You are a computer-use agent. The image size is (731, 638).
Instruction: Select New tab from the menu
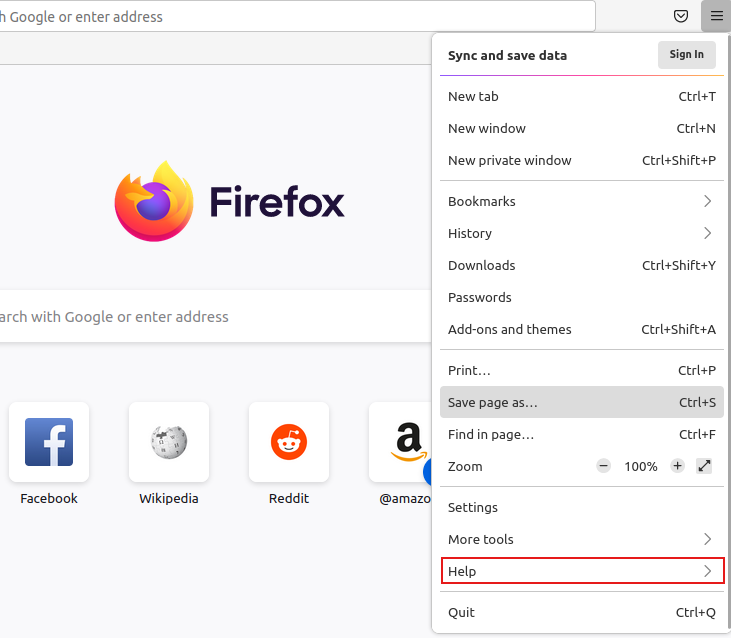click(582, 96)
